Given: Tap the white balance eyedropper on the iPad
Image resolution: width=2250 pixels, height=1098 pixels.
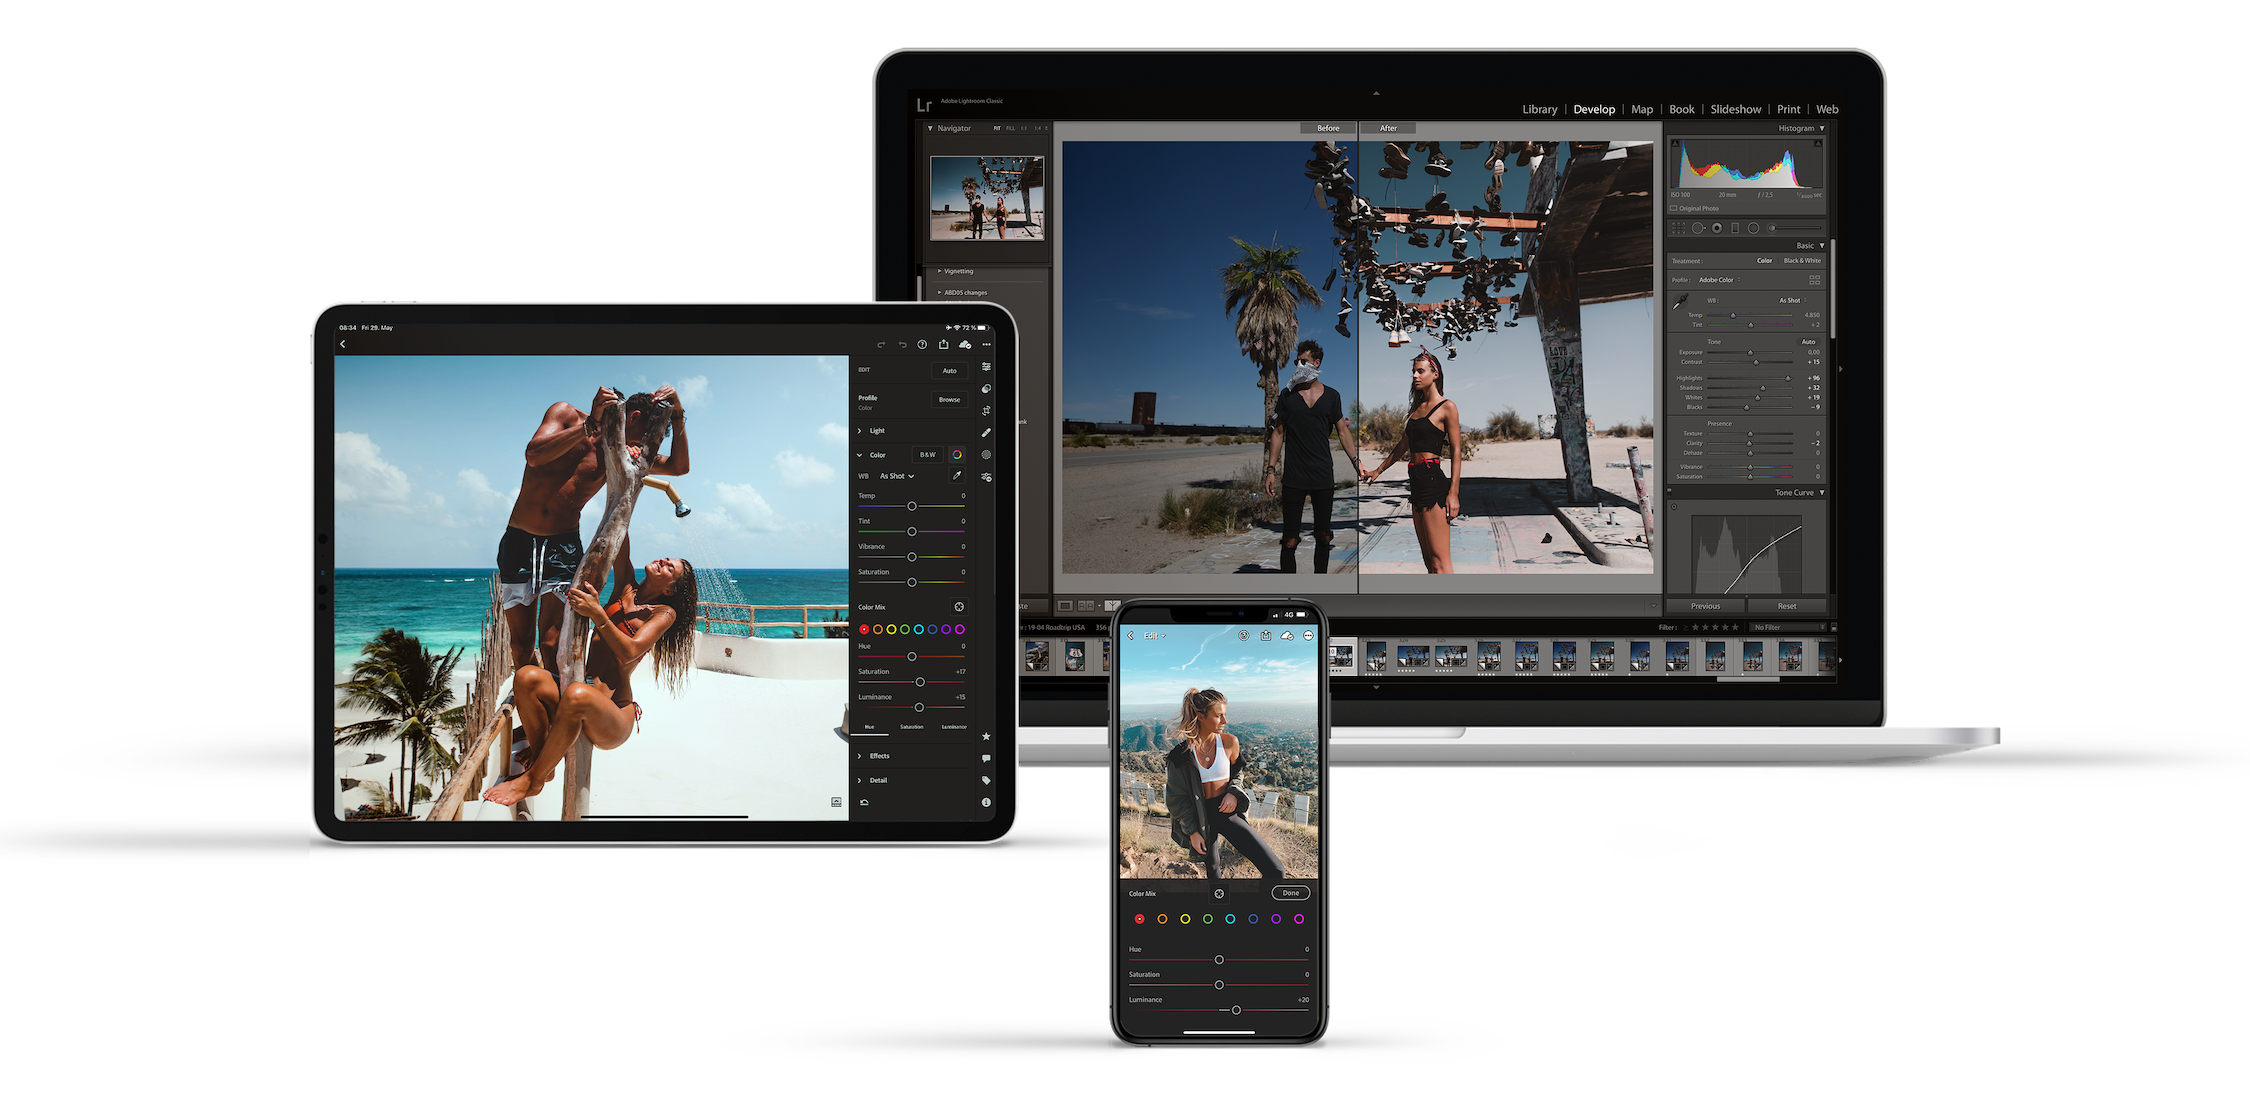Looking at the screenshot, I should (x=957, y=476).
